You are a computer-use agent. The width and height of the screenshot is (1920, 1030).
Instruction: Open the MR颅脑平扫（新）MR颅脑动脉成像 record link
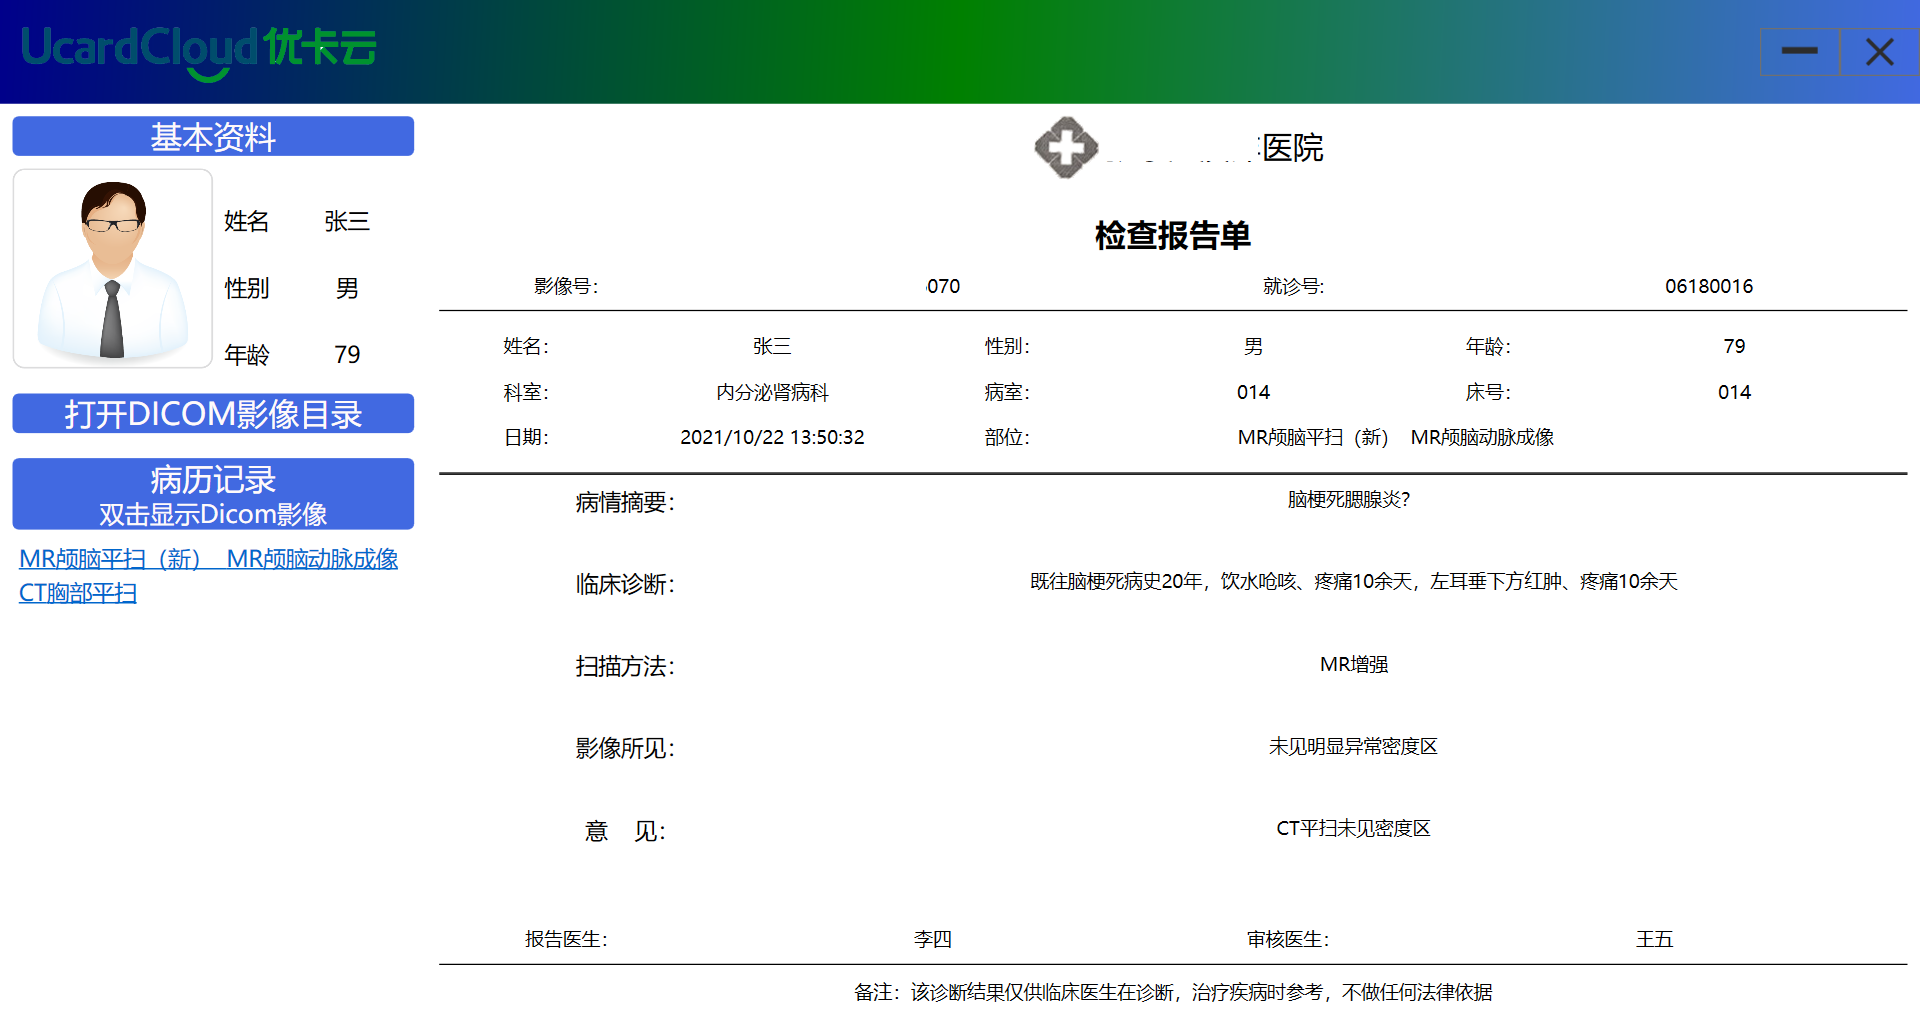(x=208, y=559)
